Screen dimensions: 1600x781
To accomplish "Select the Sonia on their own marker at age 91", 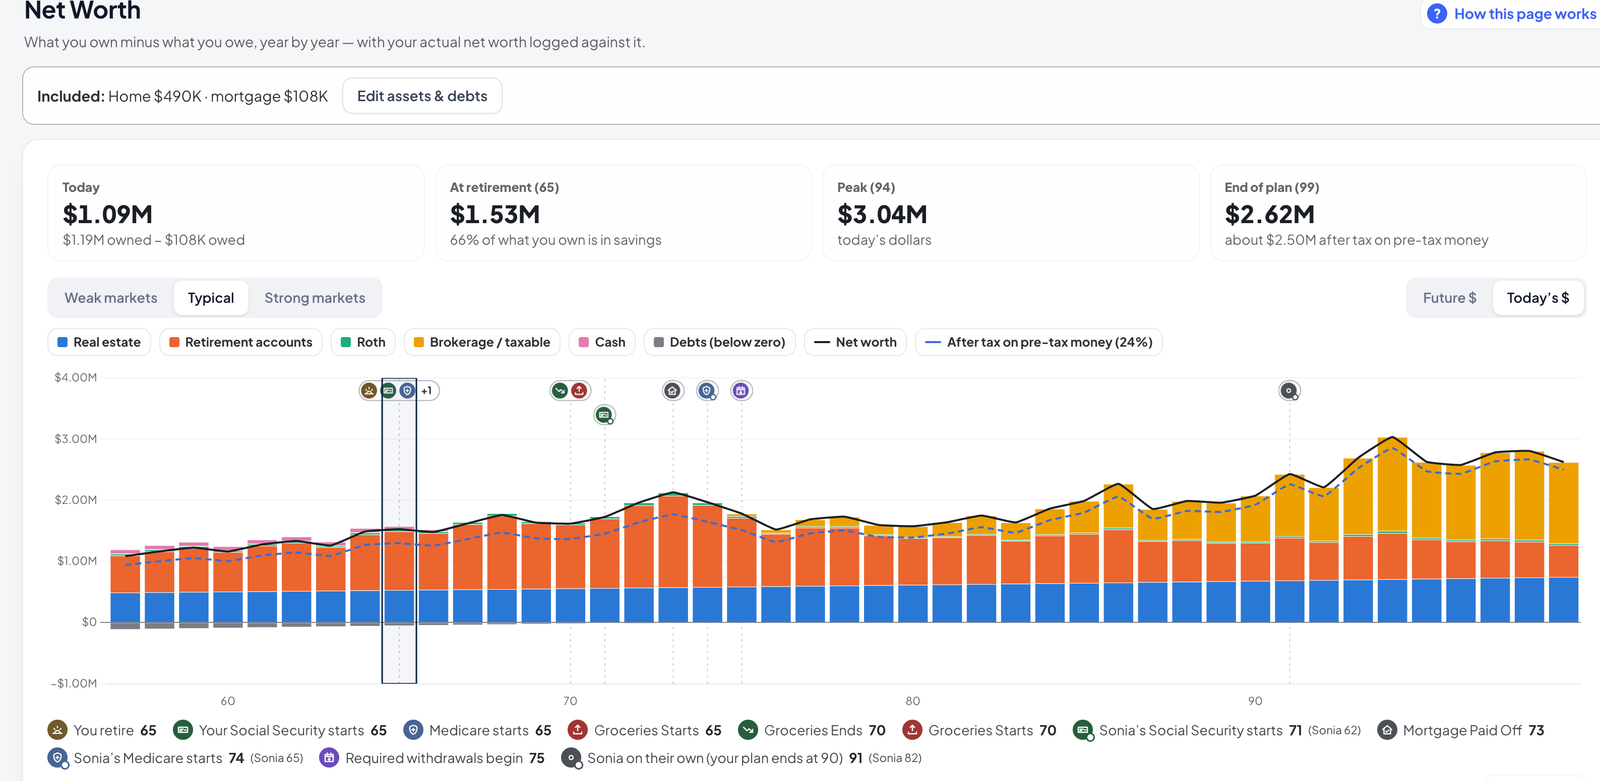I will click(x=1289, y=391).
